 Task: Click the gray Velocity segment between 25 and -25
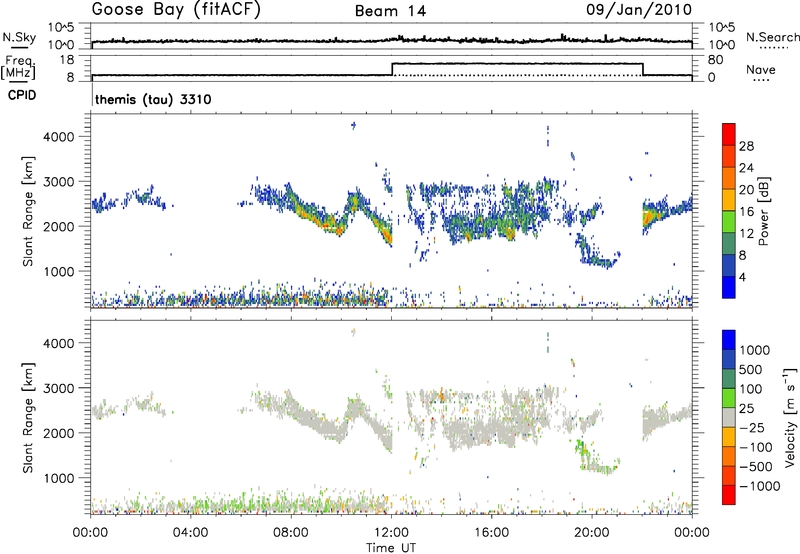[729, 417]
